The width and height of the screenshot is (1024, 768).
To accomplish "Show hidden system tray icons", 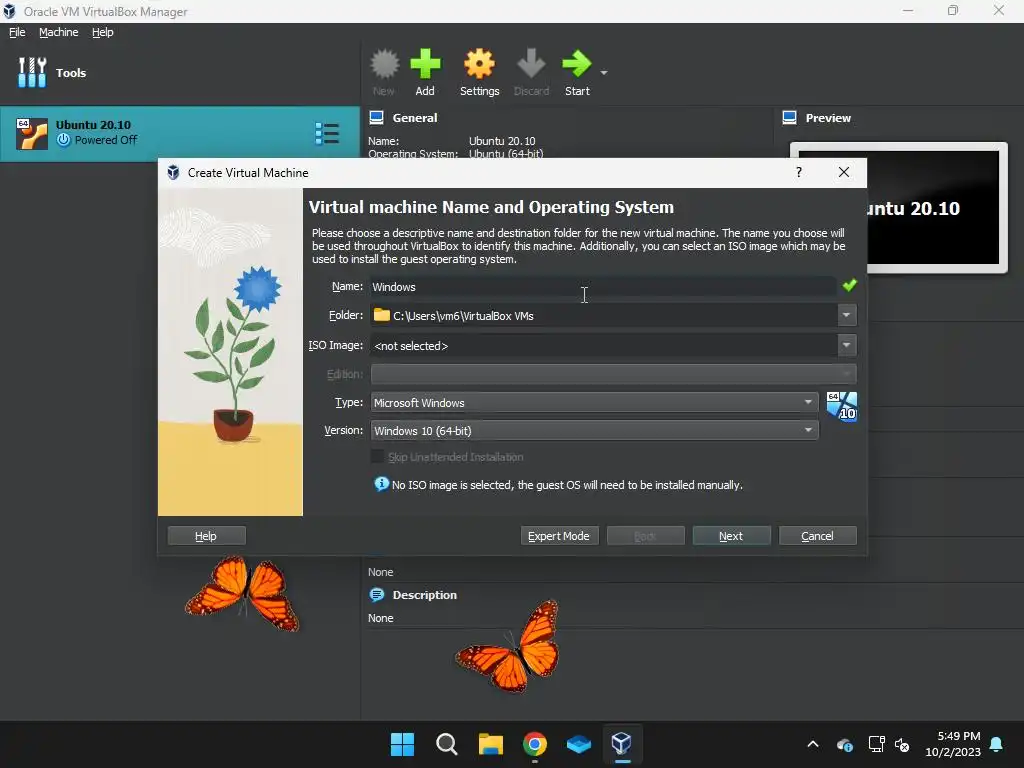I will click(813, 744).
